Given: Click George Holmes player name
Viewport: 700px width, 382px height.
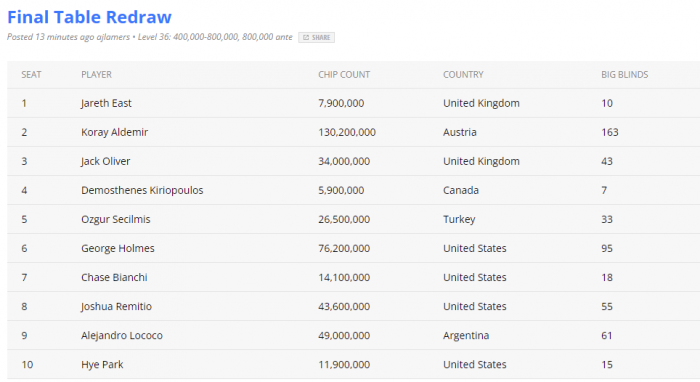Looking at the screenshot, I should tap(118, 248).
